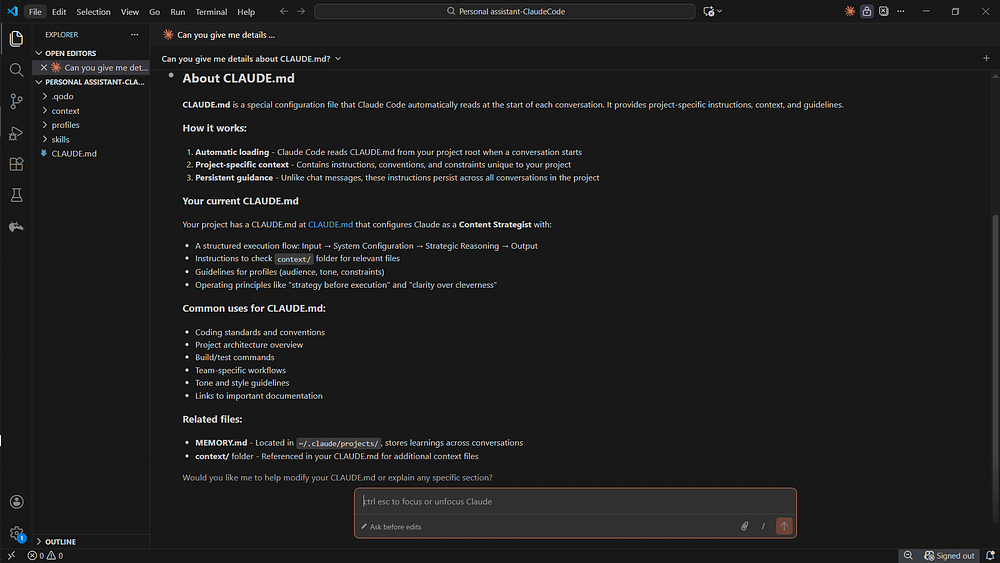Open the Selection menu
This screenshot has width=1000, height=563.
[x=93, y=11]
